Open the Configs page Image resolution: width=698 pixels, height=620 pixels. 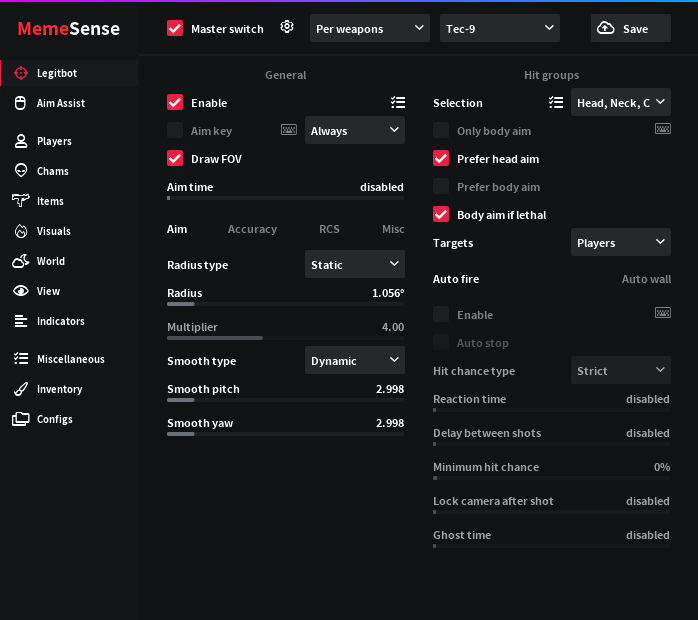coord(54,419)
